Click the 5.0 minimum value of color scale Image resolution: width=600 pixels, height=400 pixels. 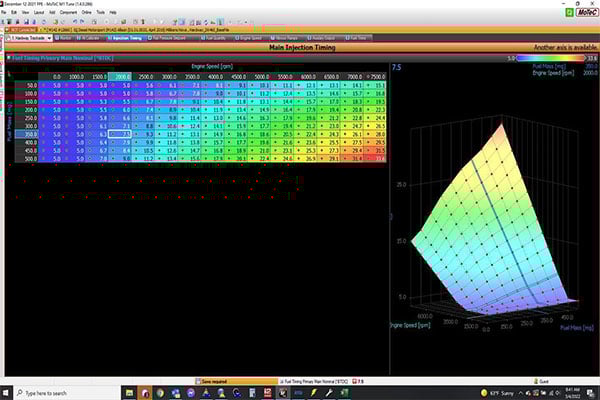(x=511, y=58)
